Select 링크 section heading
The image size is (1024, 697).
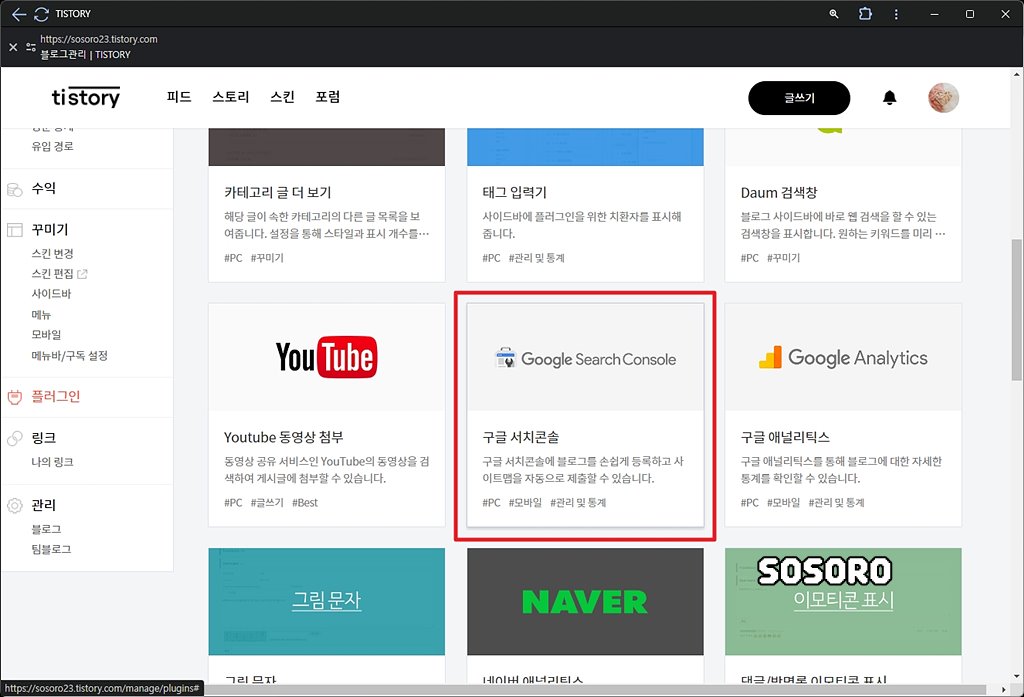pos(44,438)
